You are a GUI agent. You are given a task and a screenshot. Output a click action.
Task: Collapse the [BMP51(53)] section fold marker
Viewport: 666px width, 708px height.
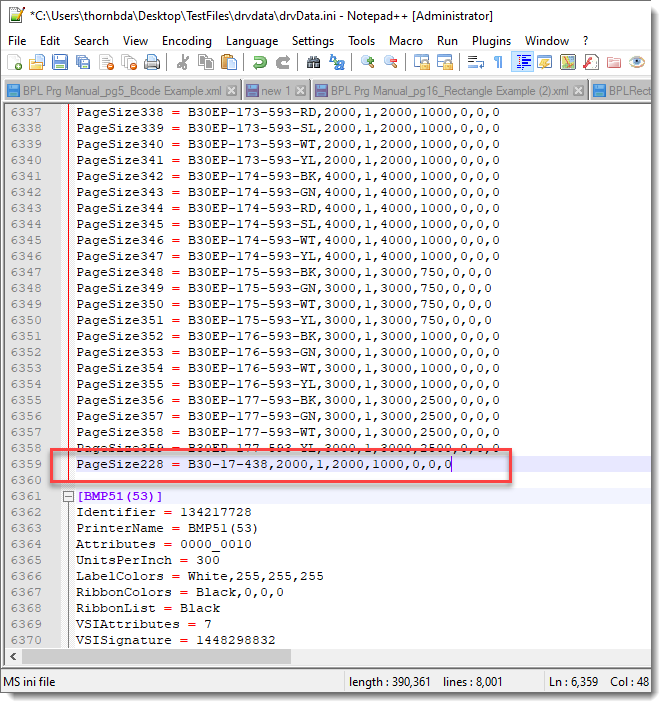(68, 497)
